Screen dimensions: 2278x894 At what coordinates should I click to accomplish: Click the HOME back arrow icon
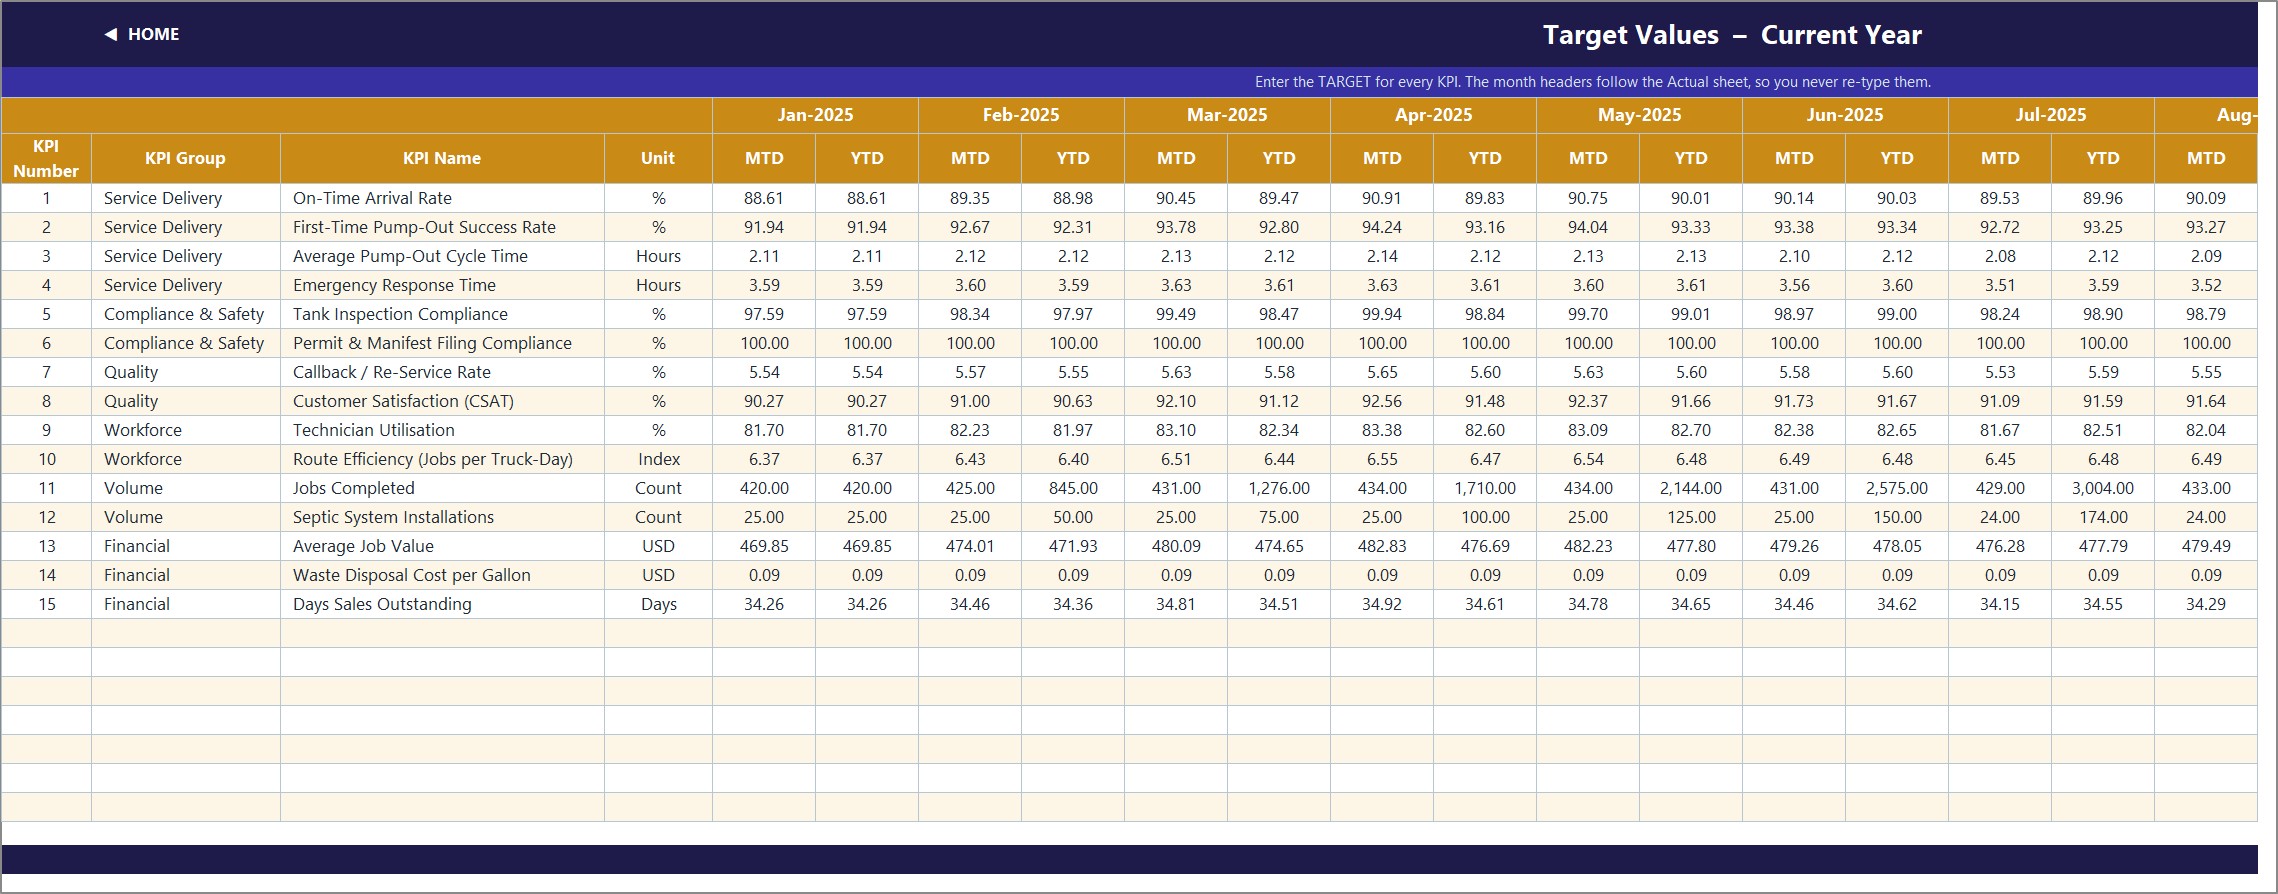click(x=111, y=34)
